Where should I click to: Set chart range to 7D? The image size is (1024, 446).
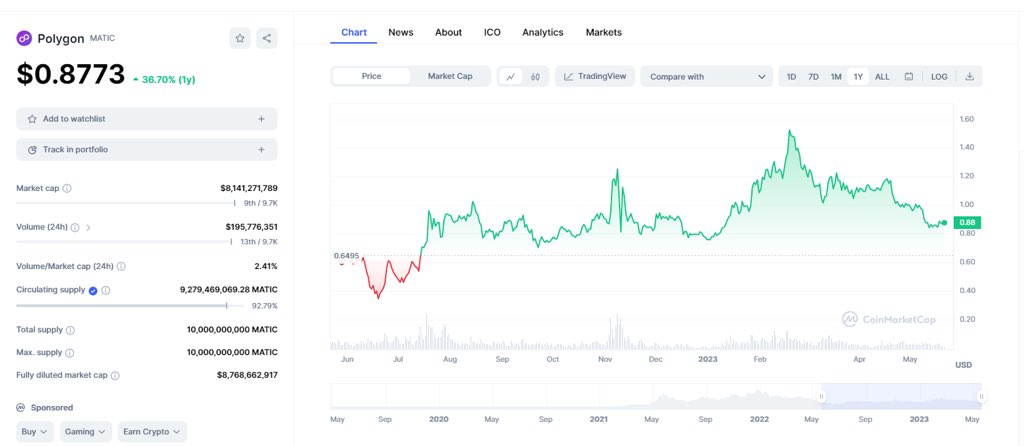tap(813, 76)
